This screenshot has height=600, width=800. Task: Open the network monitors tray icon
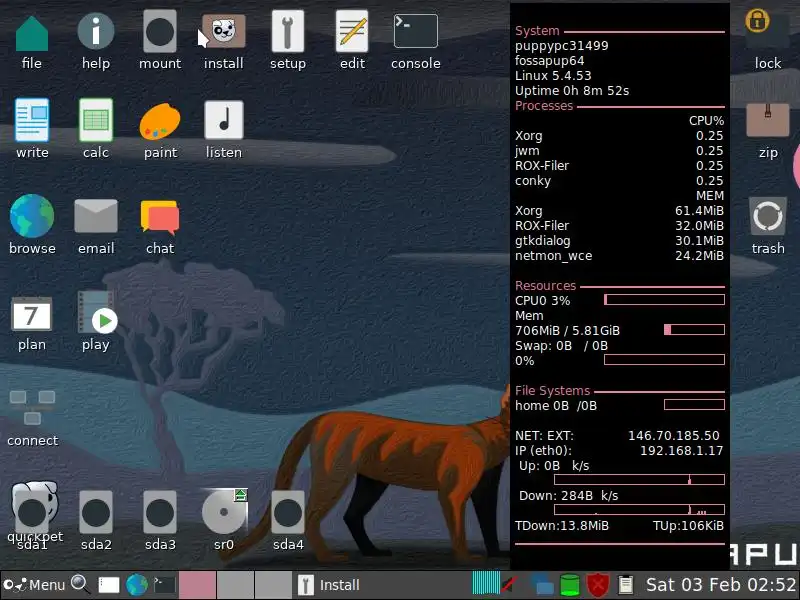tap(541, 585)
